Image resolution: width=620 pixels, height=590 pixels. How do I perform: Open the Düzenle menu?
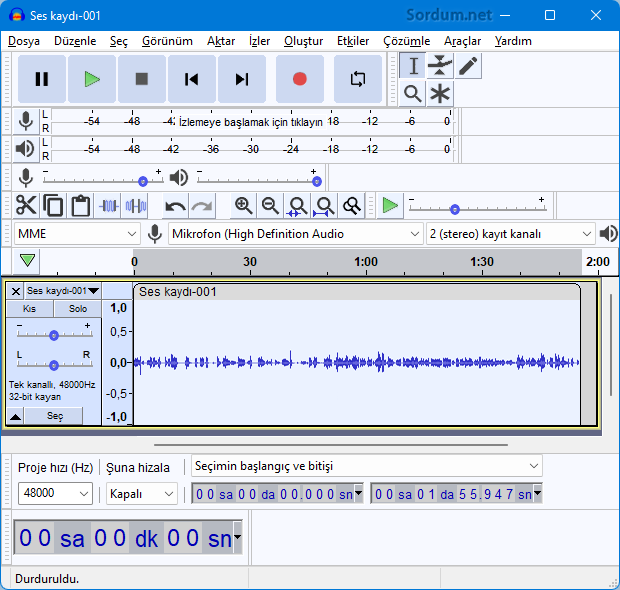[75, 41]
